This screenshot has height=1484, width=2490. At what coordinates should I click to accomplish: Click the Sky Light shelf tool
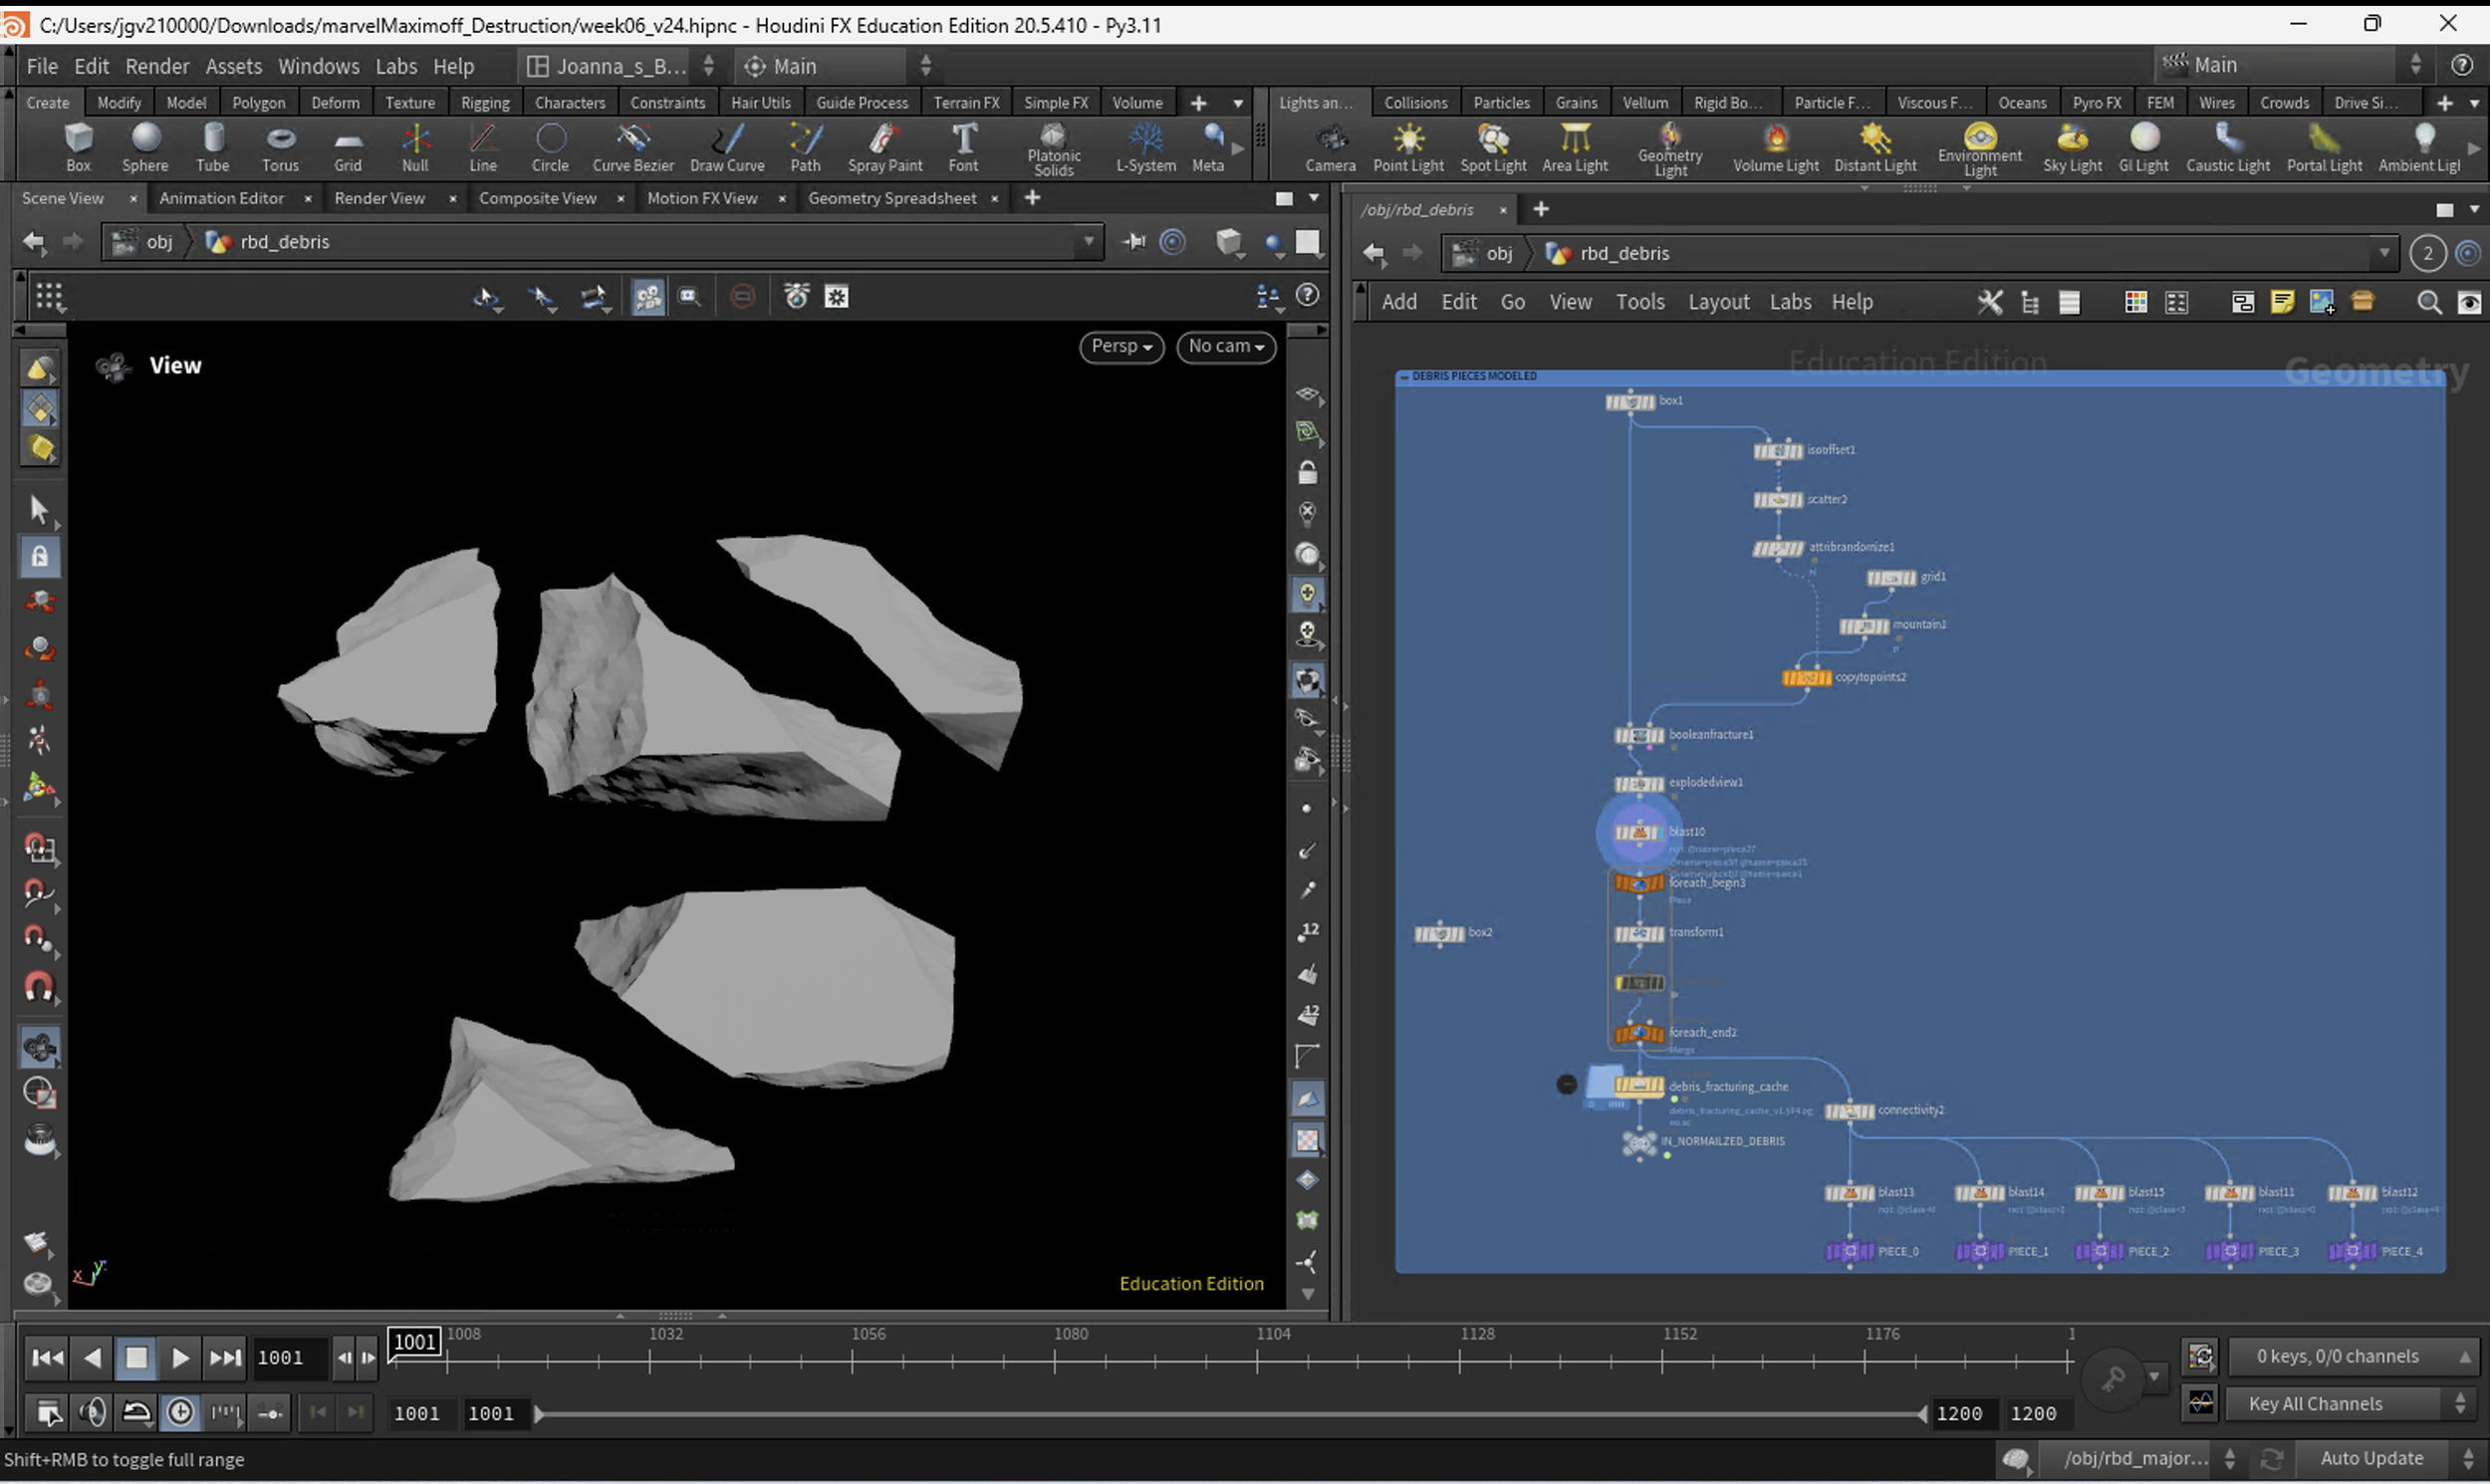click(x=2072, y=146)
